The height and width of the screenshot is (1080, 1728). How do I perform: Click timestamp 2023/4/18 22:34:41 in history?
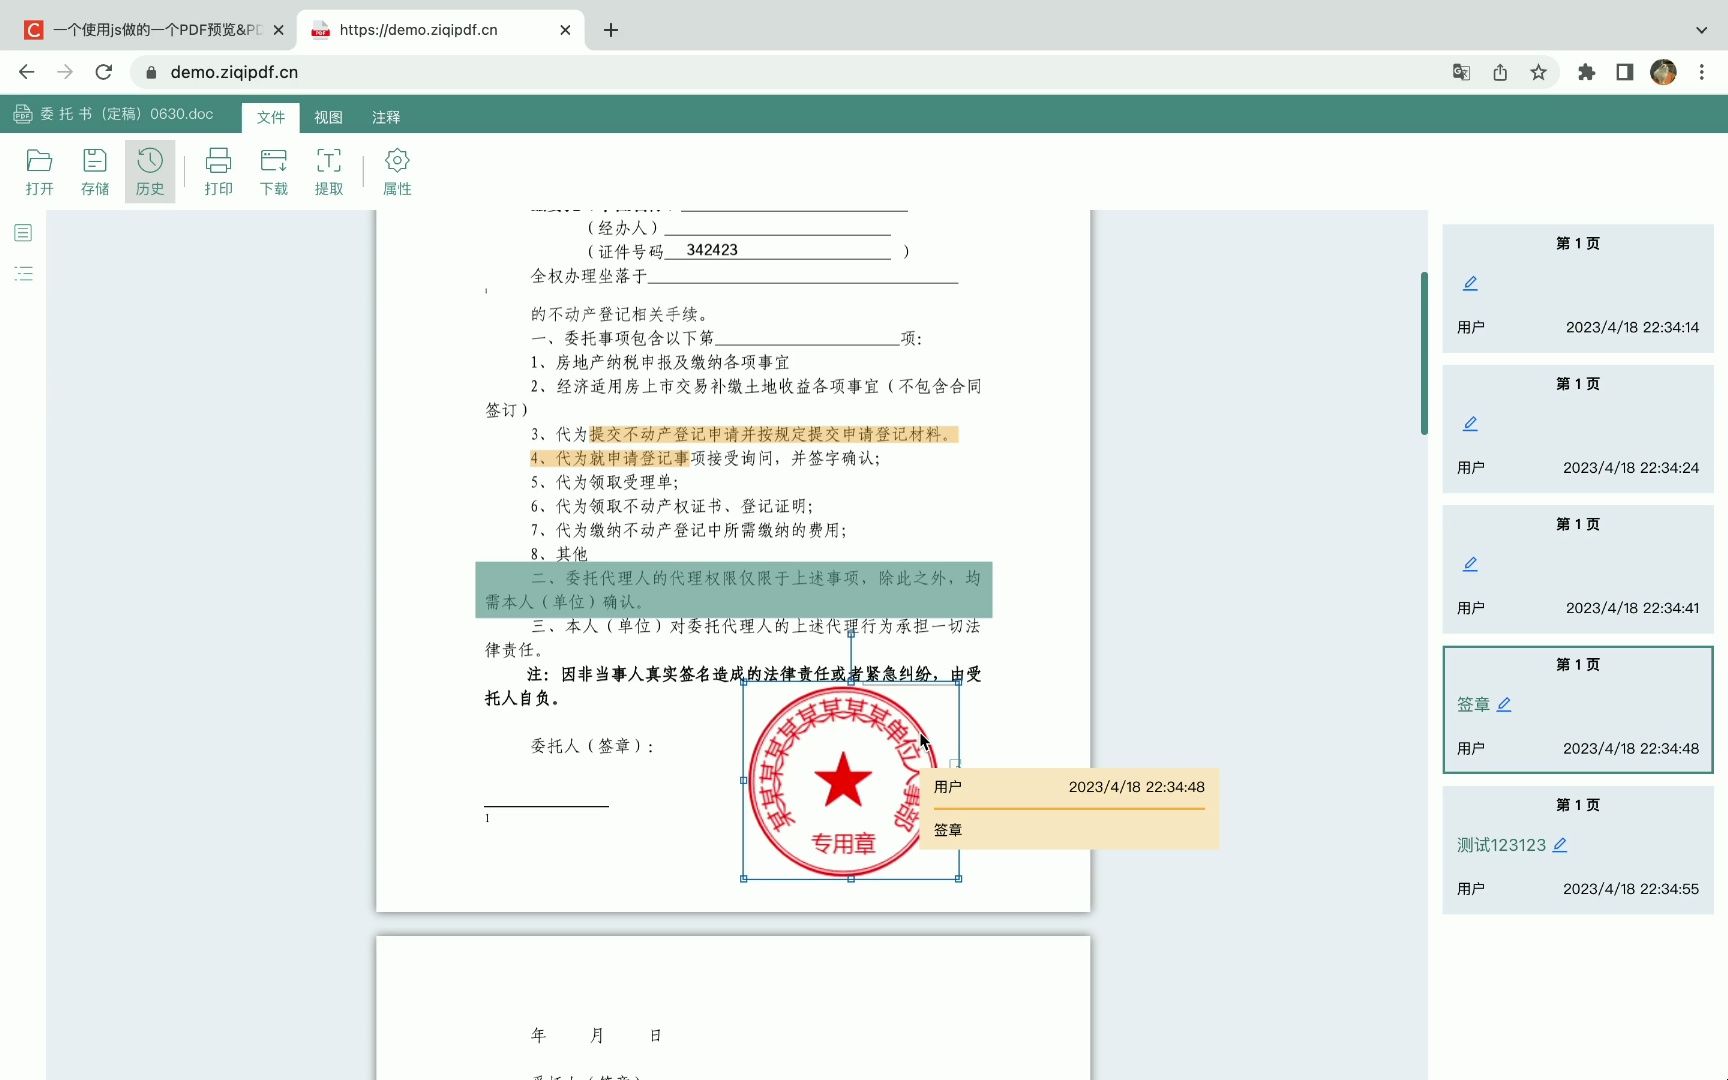(x=1632, y=608)
